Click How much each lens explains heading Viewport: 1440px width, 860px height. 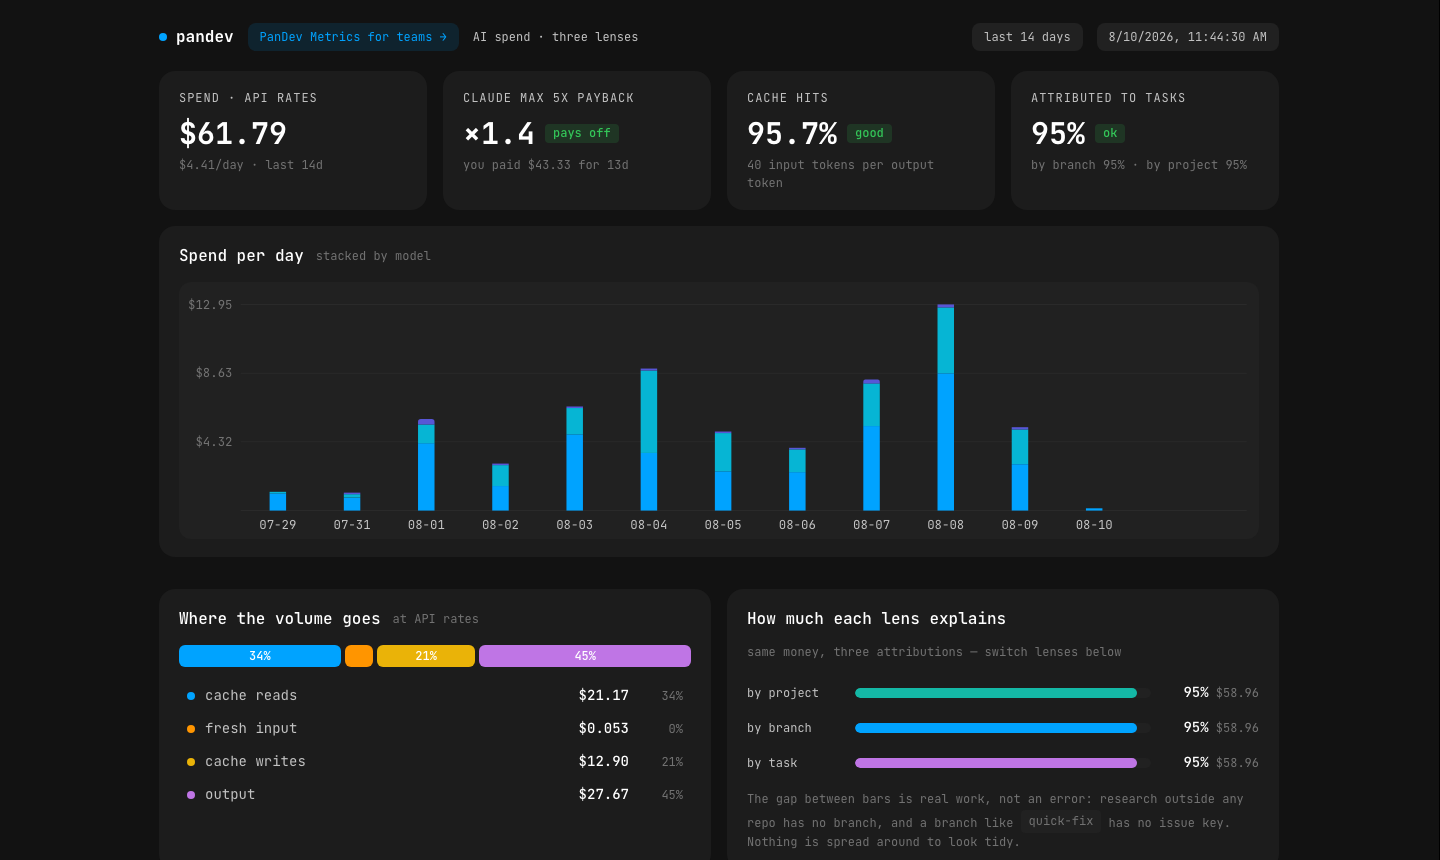pos(876,619)
